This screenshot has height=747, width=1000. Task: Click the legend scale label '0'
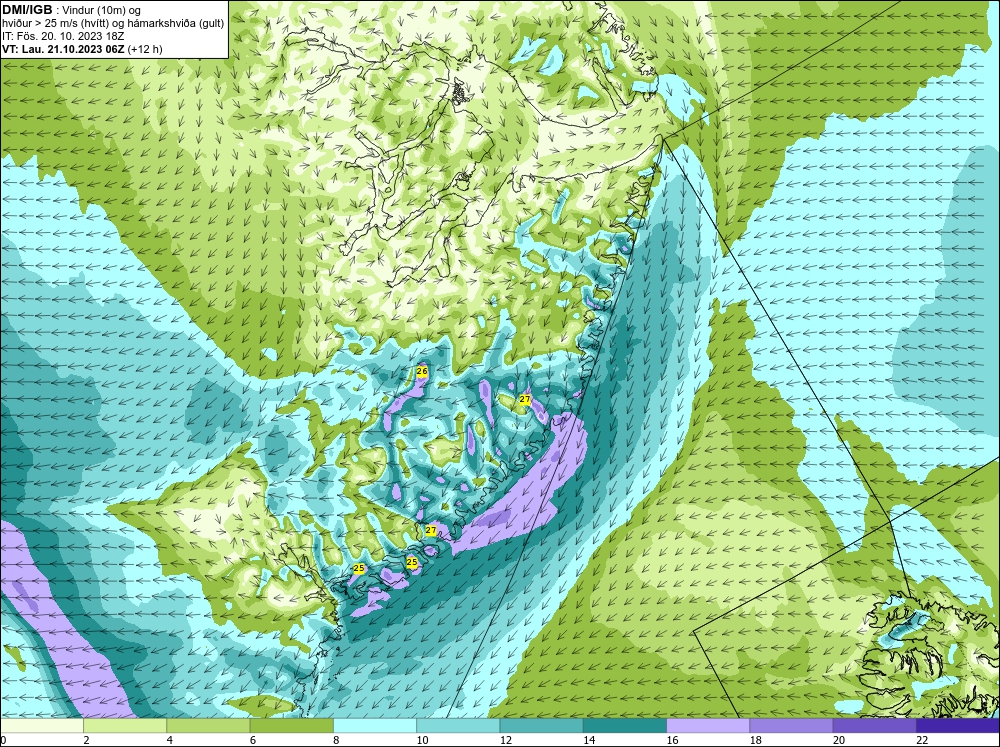pos(4,740)
